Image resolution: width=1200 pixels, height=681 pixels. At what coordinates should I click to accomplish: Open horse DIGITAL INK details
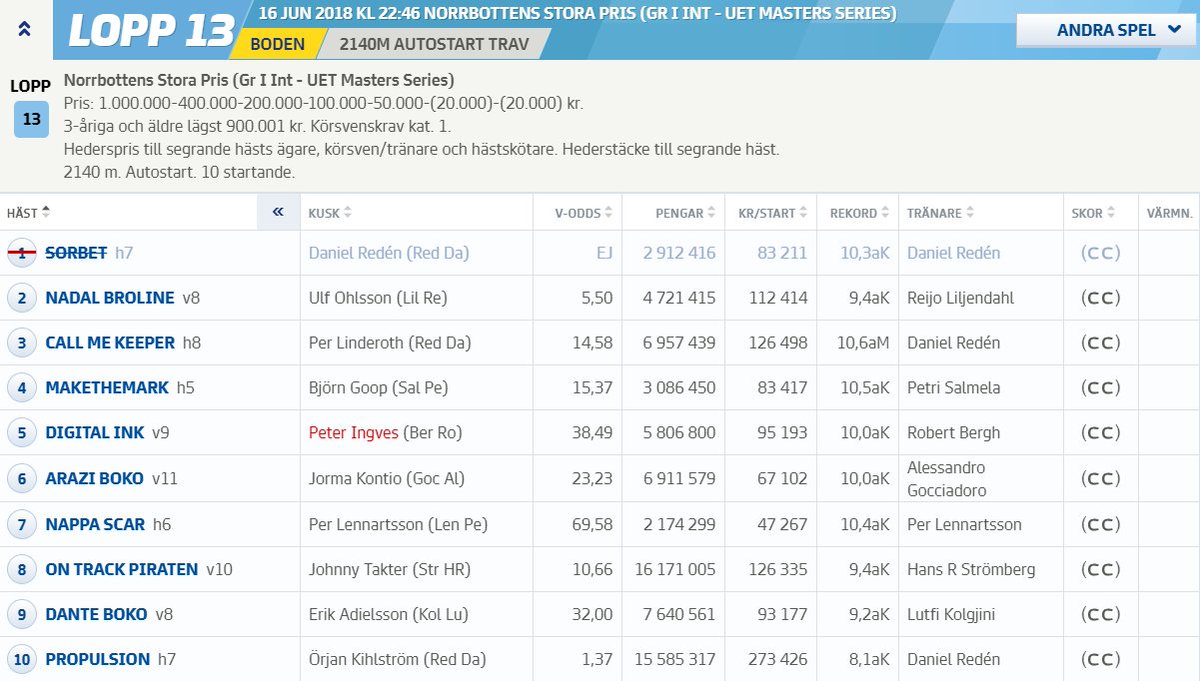point(95,433)
